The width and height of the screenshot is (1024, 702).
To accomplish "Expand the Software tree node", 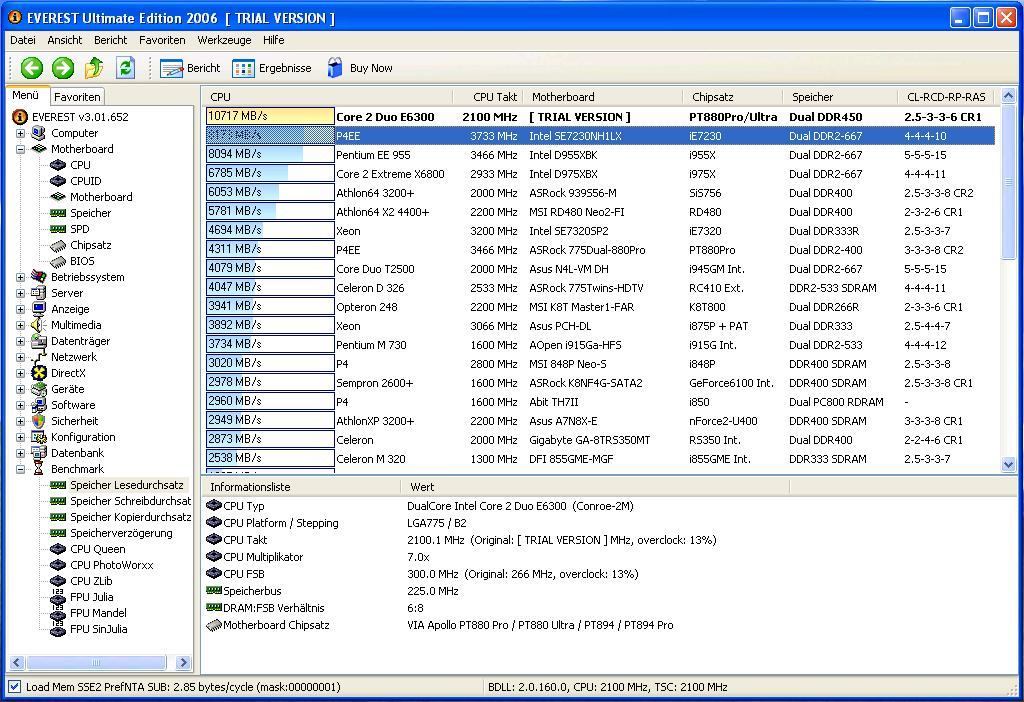I will (x=20, y=406).
